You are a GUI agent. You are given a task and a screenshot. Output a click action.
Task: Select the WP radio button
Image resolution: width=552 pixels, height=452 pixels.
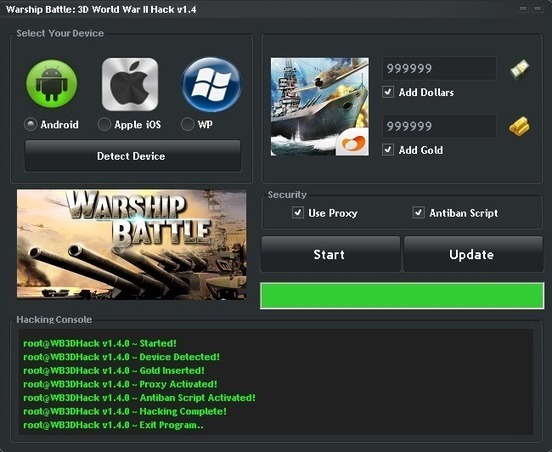(x=187, y=124)
